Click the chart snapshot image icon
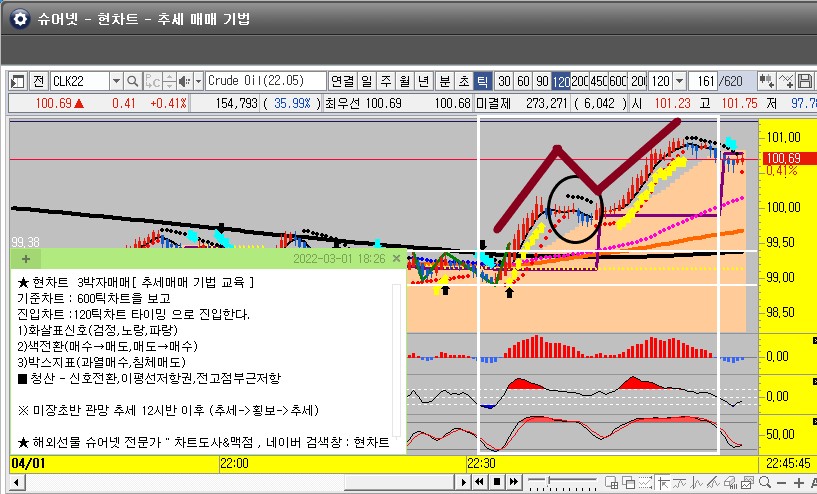This screenshot has height=494, width=817. tap(748, 482)
